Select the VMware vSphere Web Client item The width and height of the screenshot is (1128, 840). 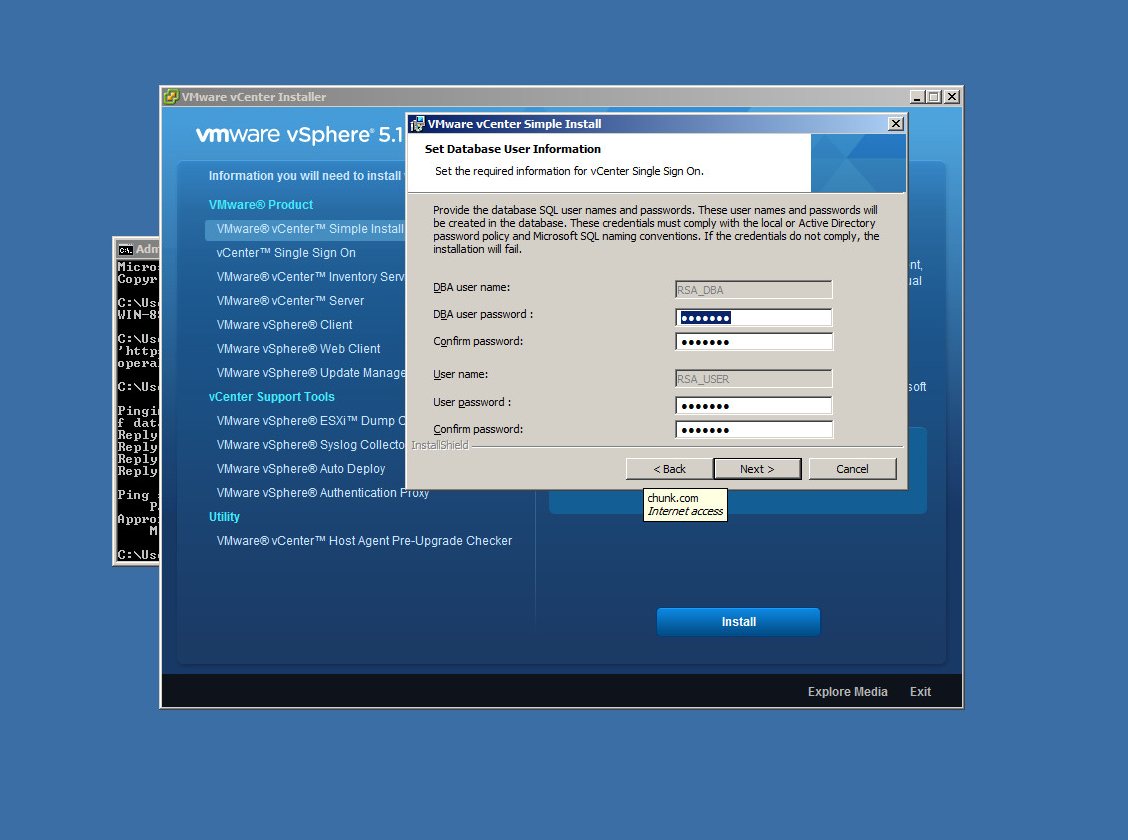pyautogui.click(x=298, y=349)
